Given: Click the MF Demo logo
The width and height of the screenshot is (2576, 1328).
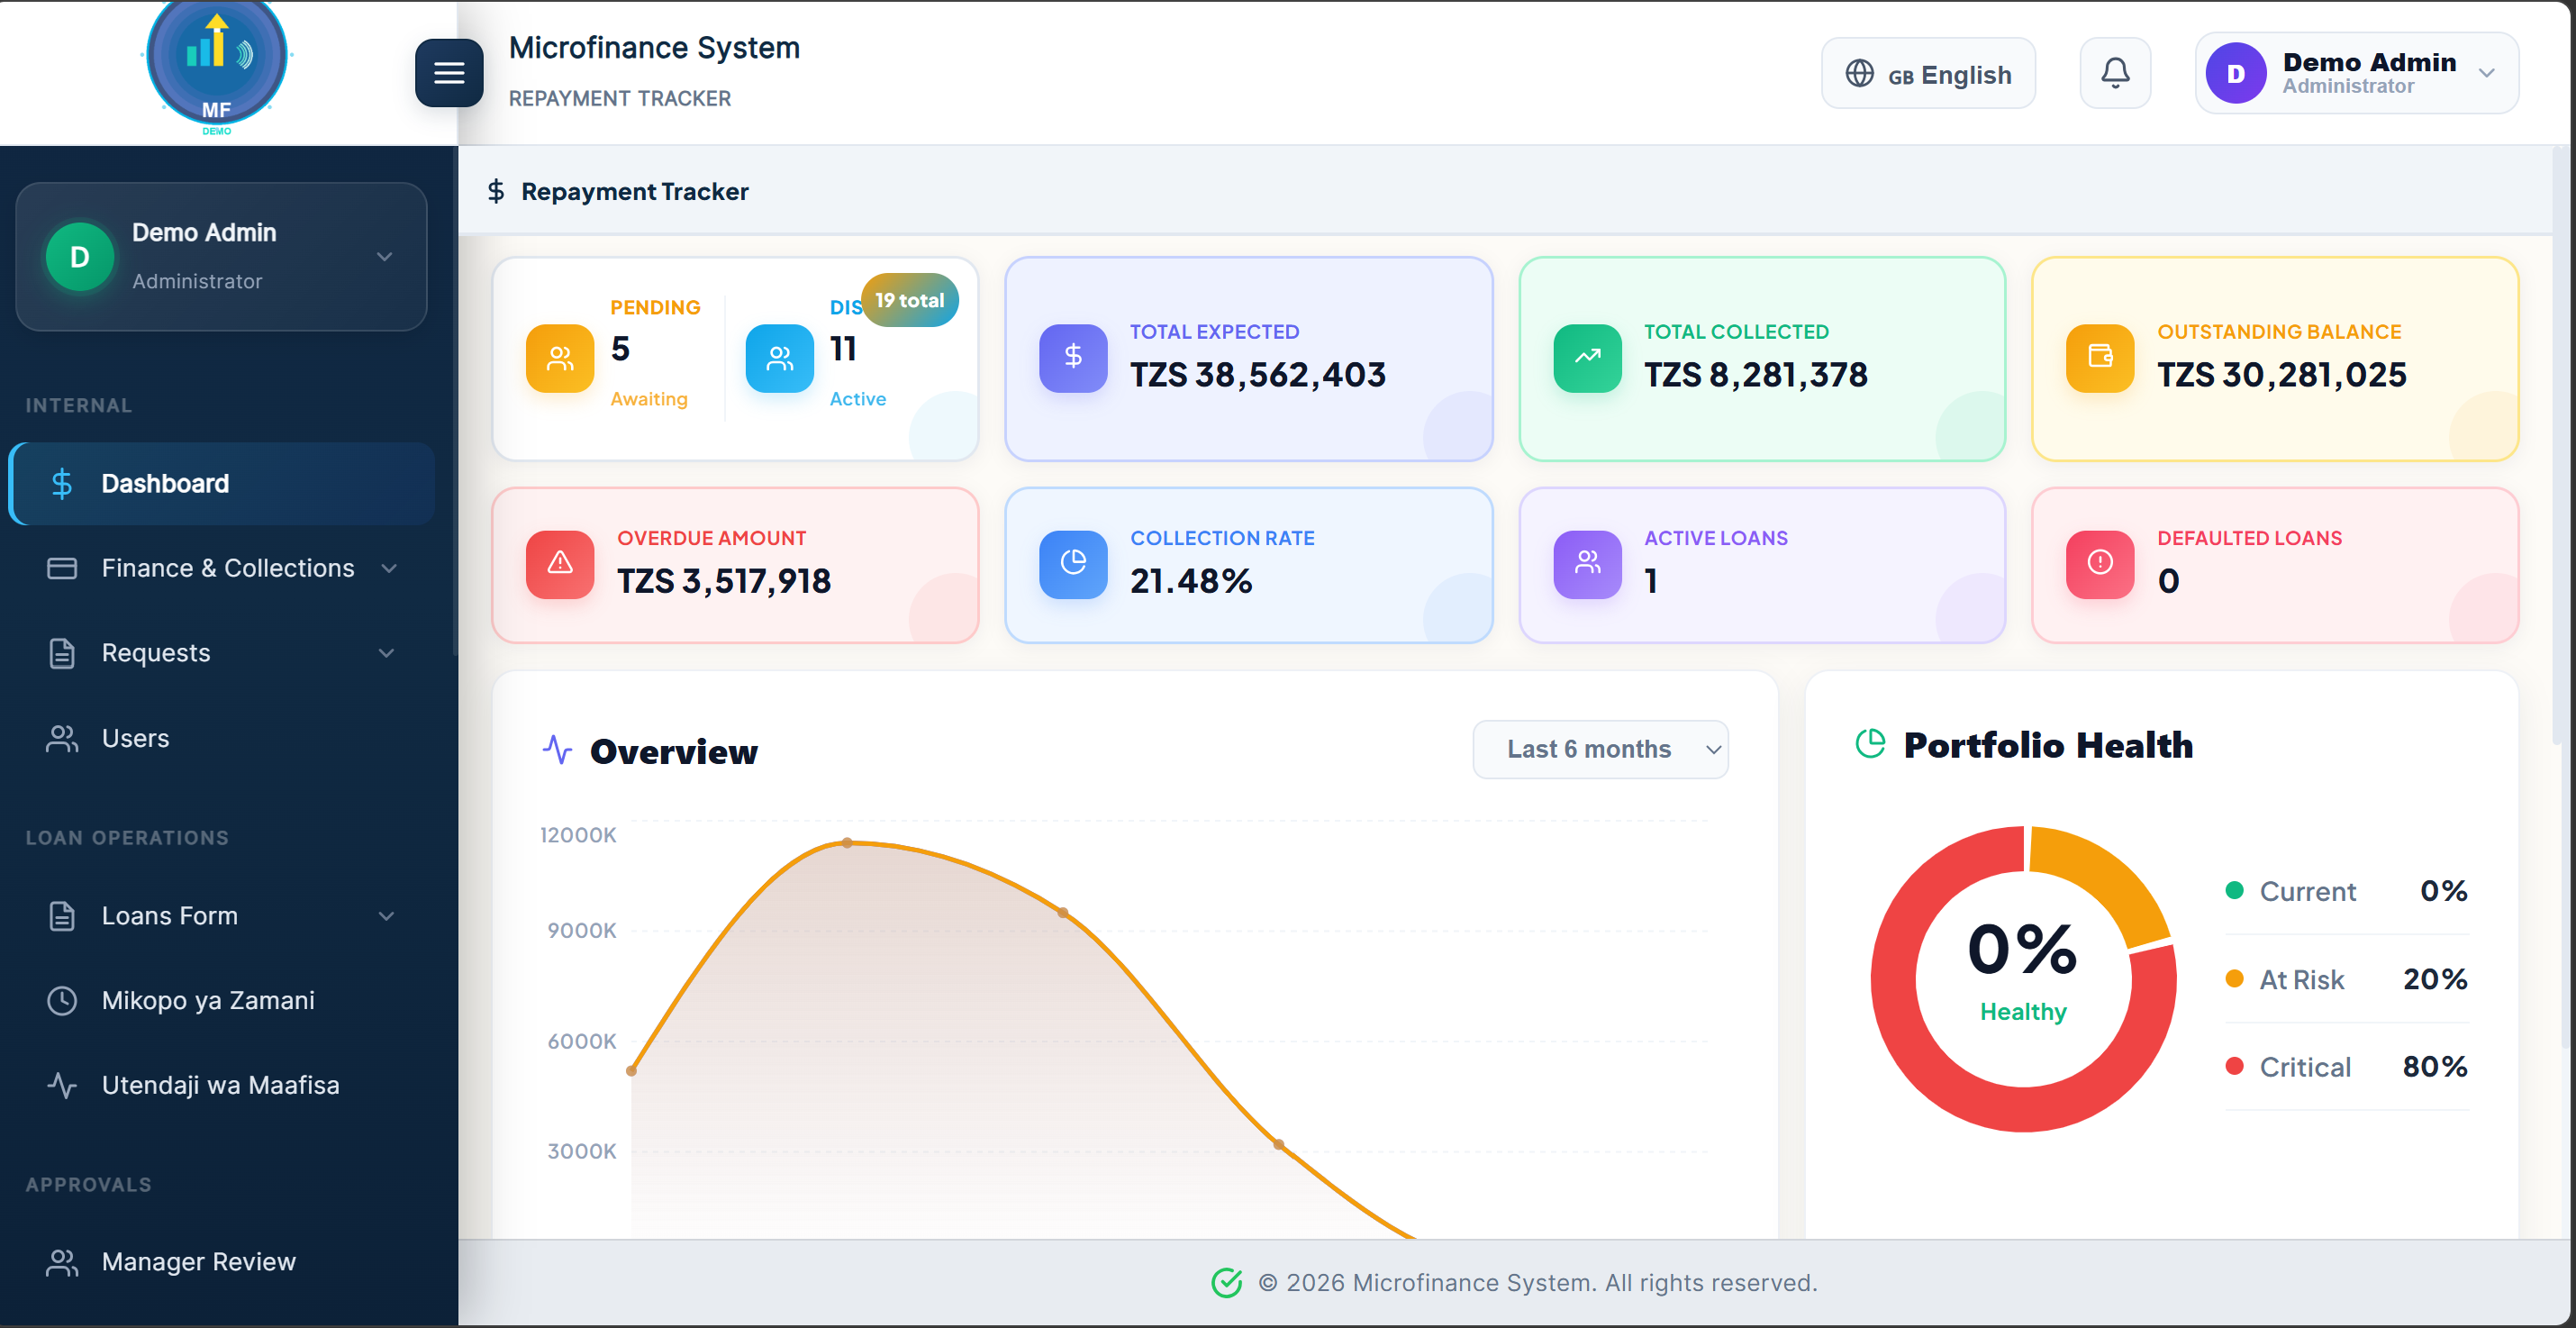Looking at the screenshot, I should point(217,66).
